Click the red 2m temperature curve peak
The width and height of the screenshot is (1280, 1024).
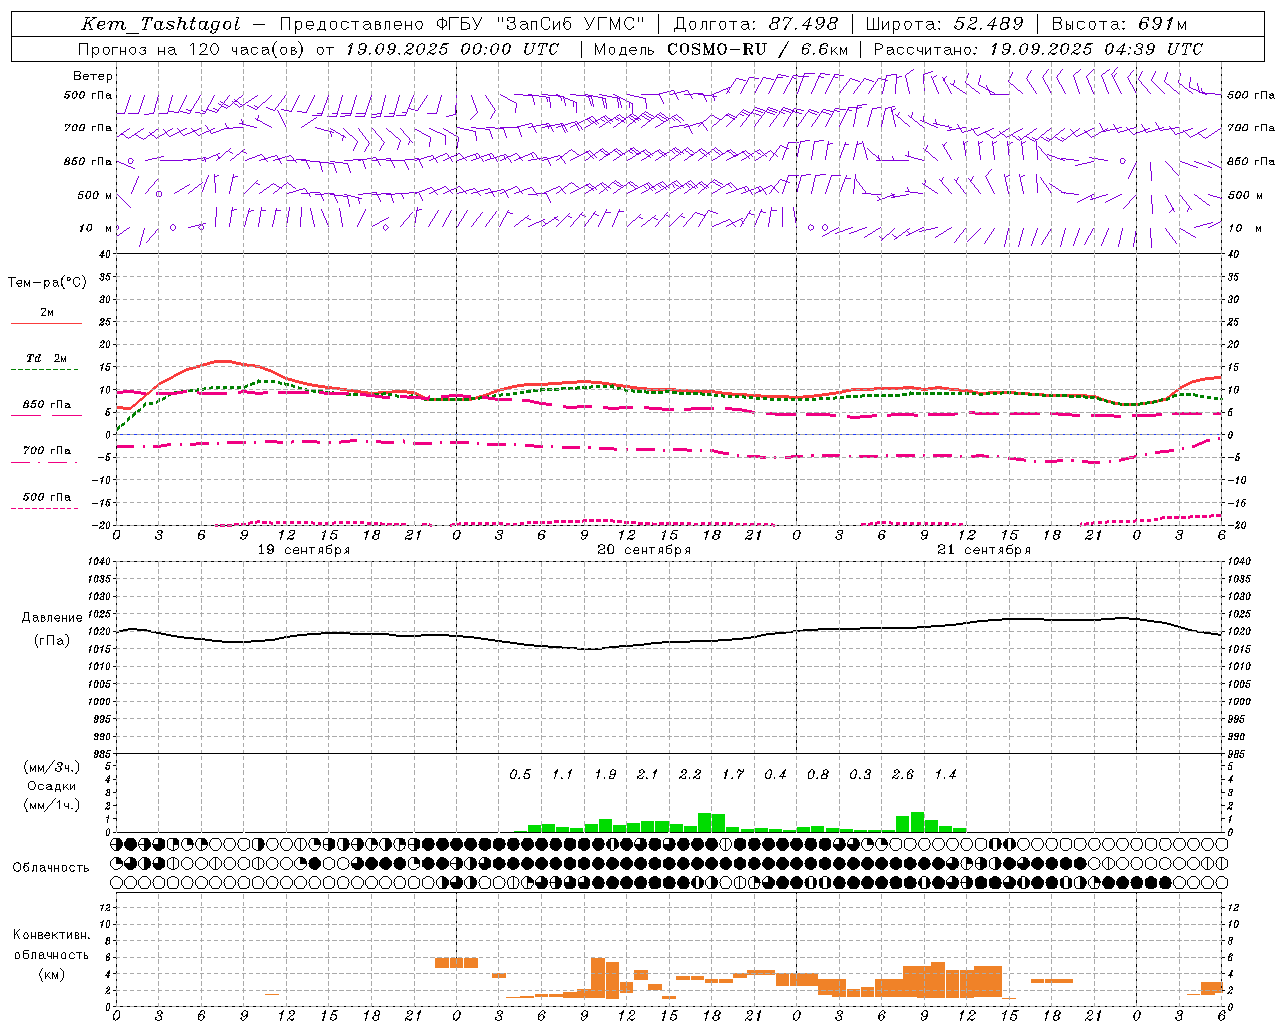click(221, 361)
